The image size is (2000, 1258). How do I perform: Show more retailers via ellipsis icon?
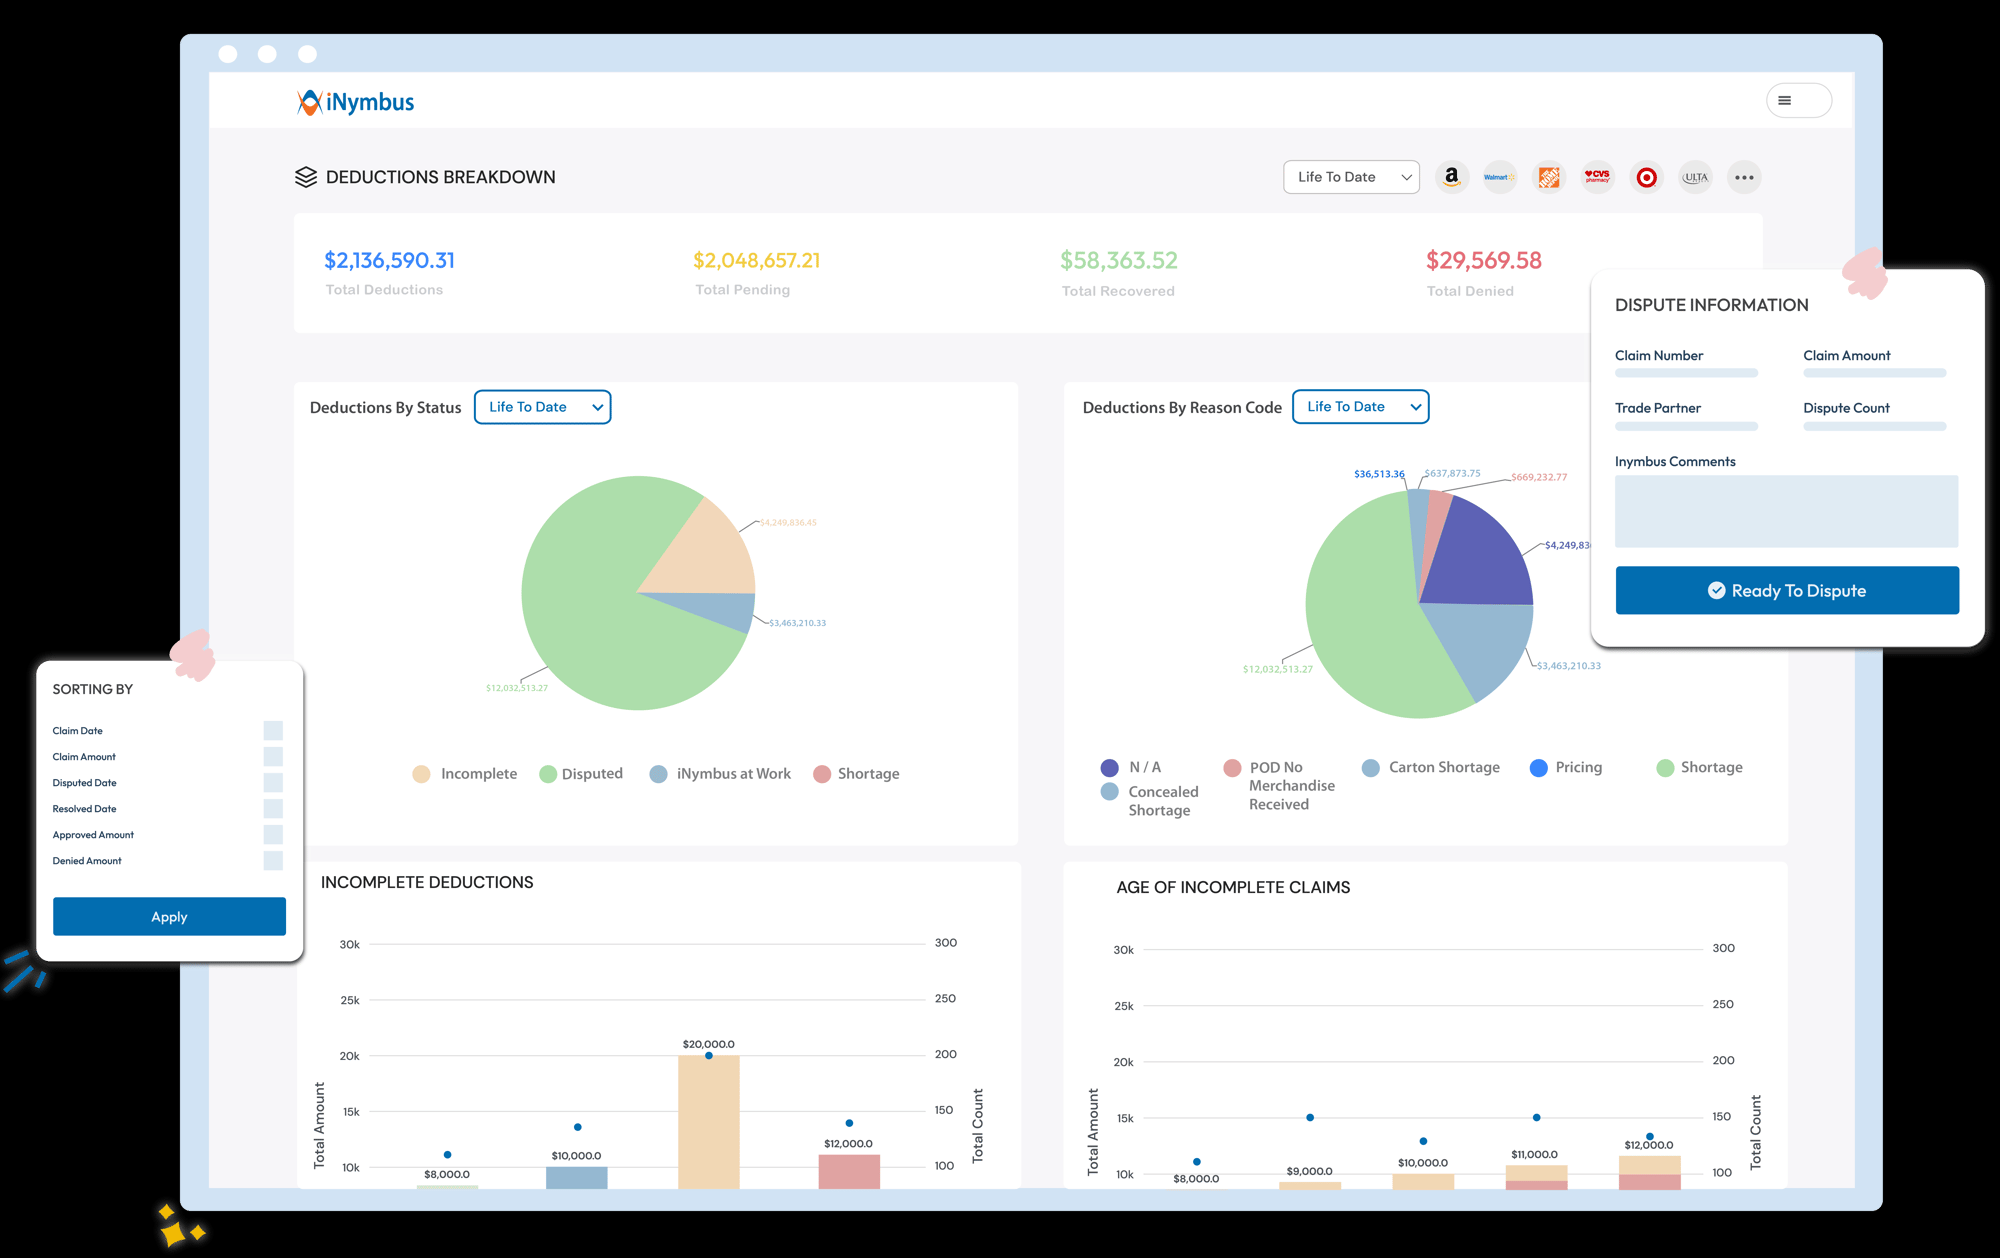pos(1744,177)
